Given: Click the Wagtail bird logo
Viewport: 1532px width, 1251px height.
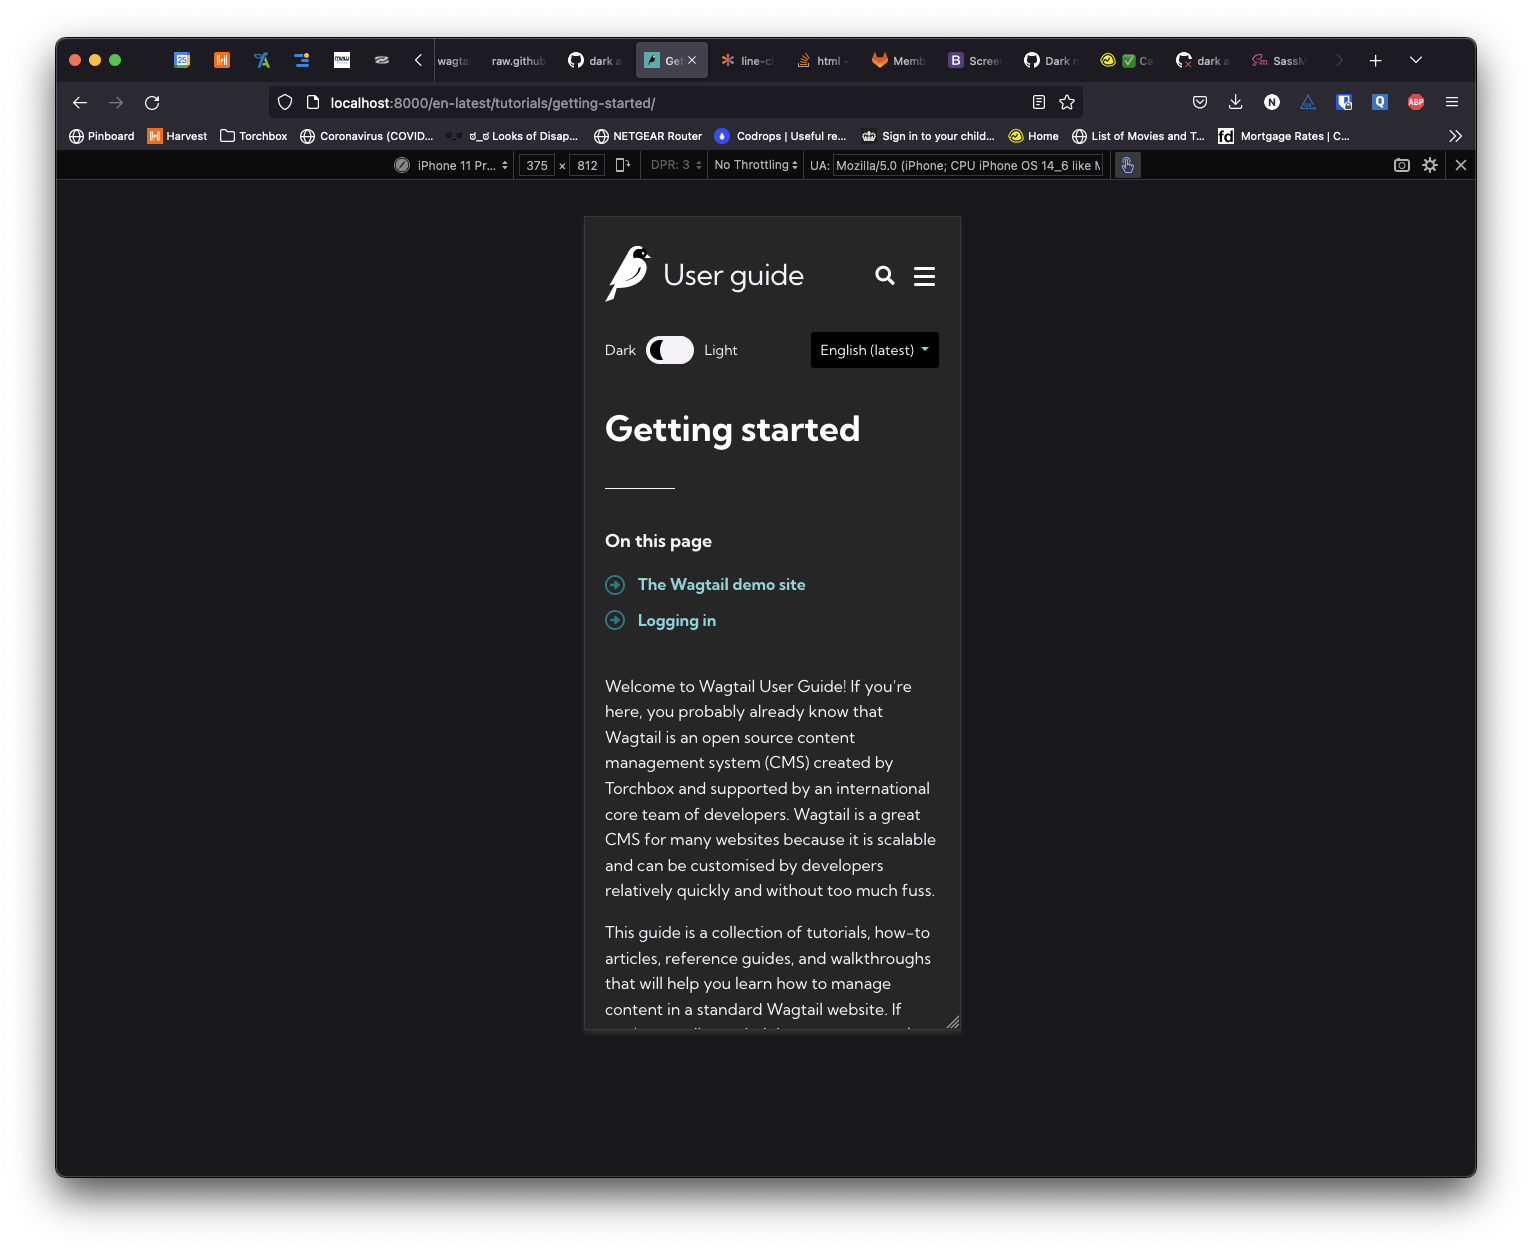Looking at the screenshot, I should (628, 273).
